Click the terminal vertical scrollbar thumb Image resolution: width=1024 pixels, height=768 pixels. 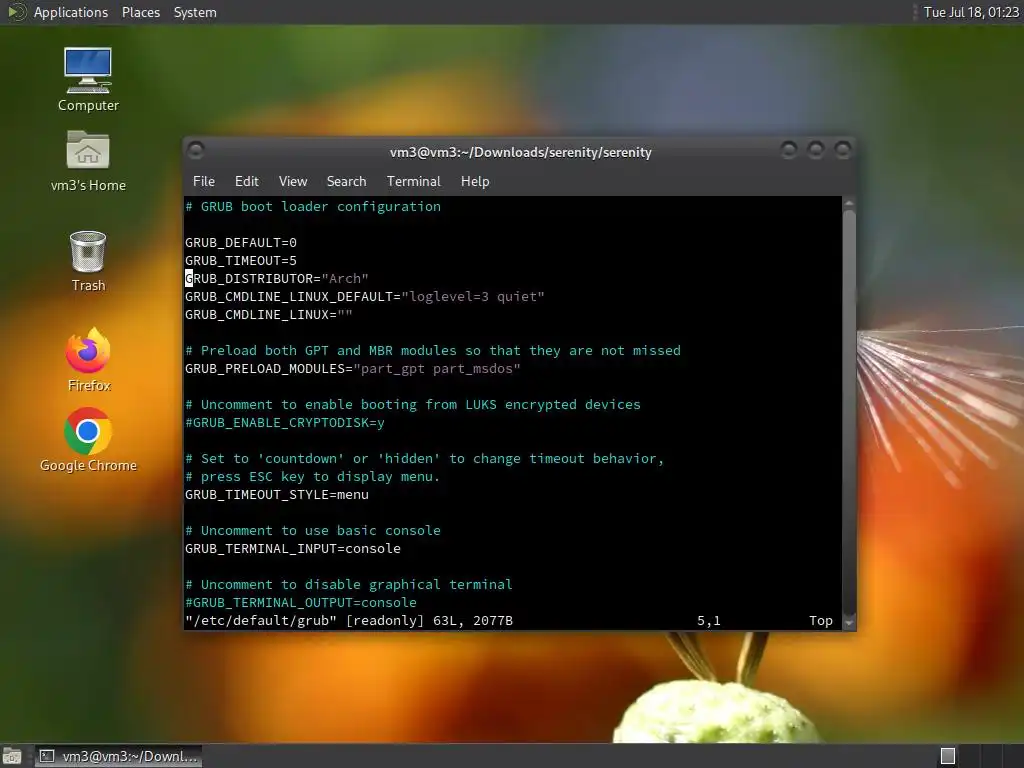[849, 410]
